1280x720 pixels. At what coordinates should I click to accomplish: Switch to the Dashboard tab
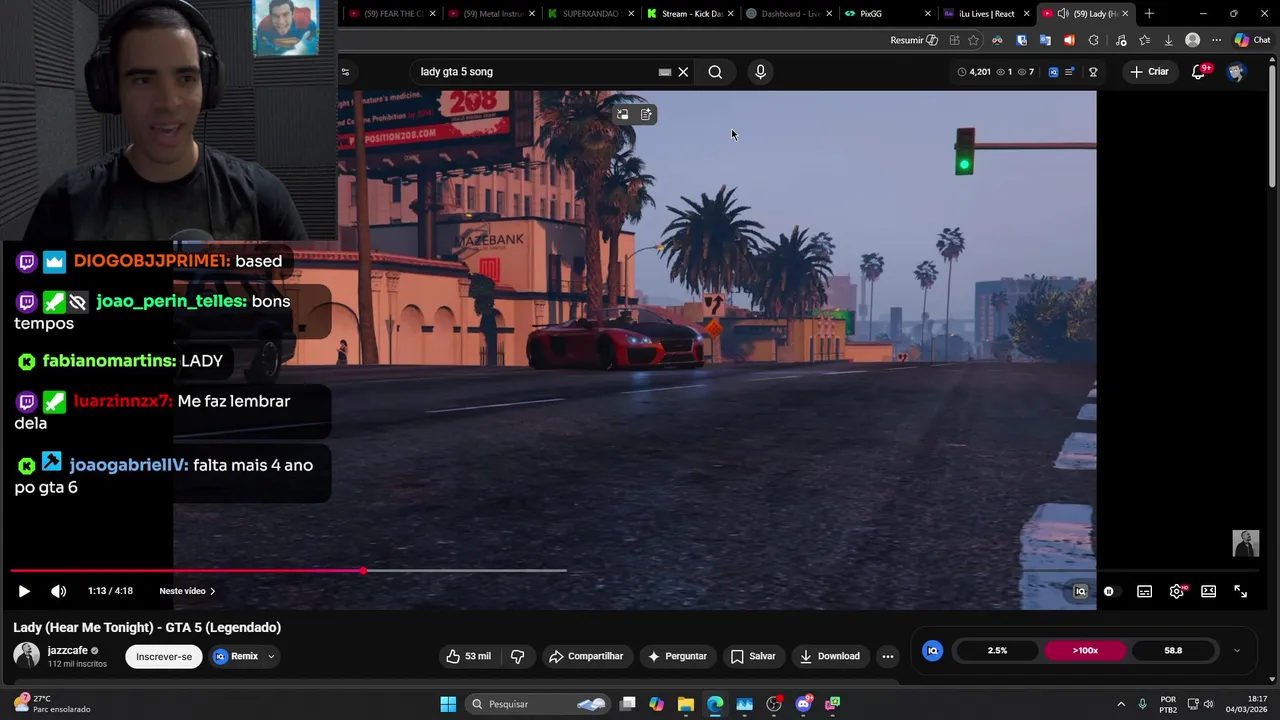[789, 14]
